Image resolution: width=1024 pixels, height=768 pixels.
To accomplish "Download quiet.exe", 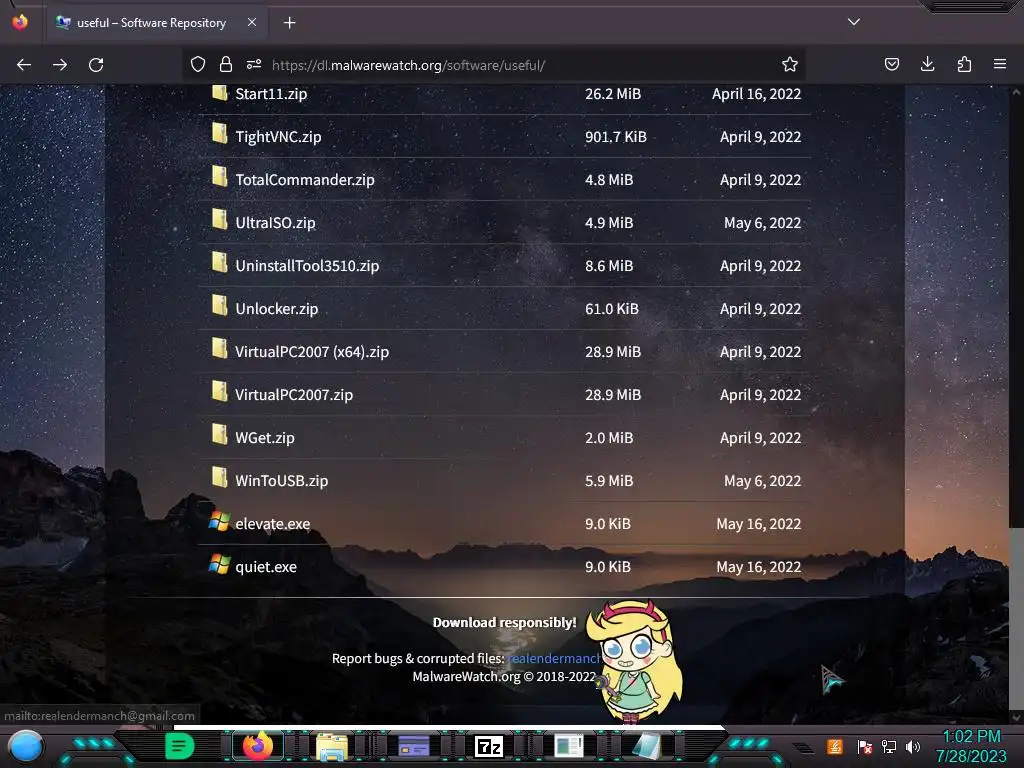I will tap(266, 567).
